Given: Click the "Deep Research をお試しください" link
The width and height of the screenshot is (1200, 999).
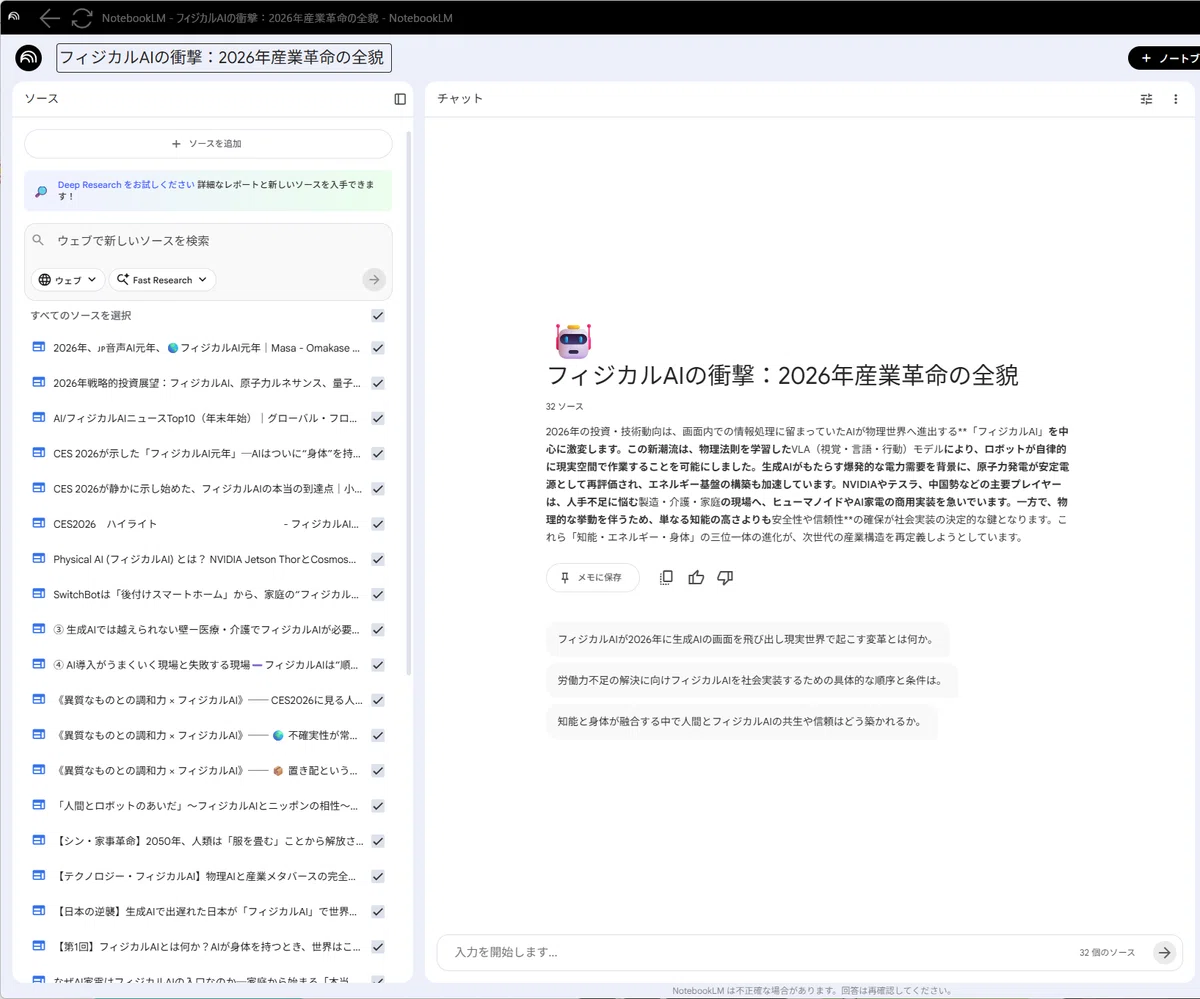Looking at the screenshot, I should [x=126, y=185].
